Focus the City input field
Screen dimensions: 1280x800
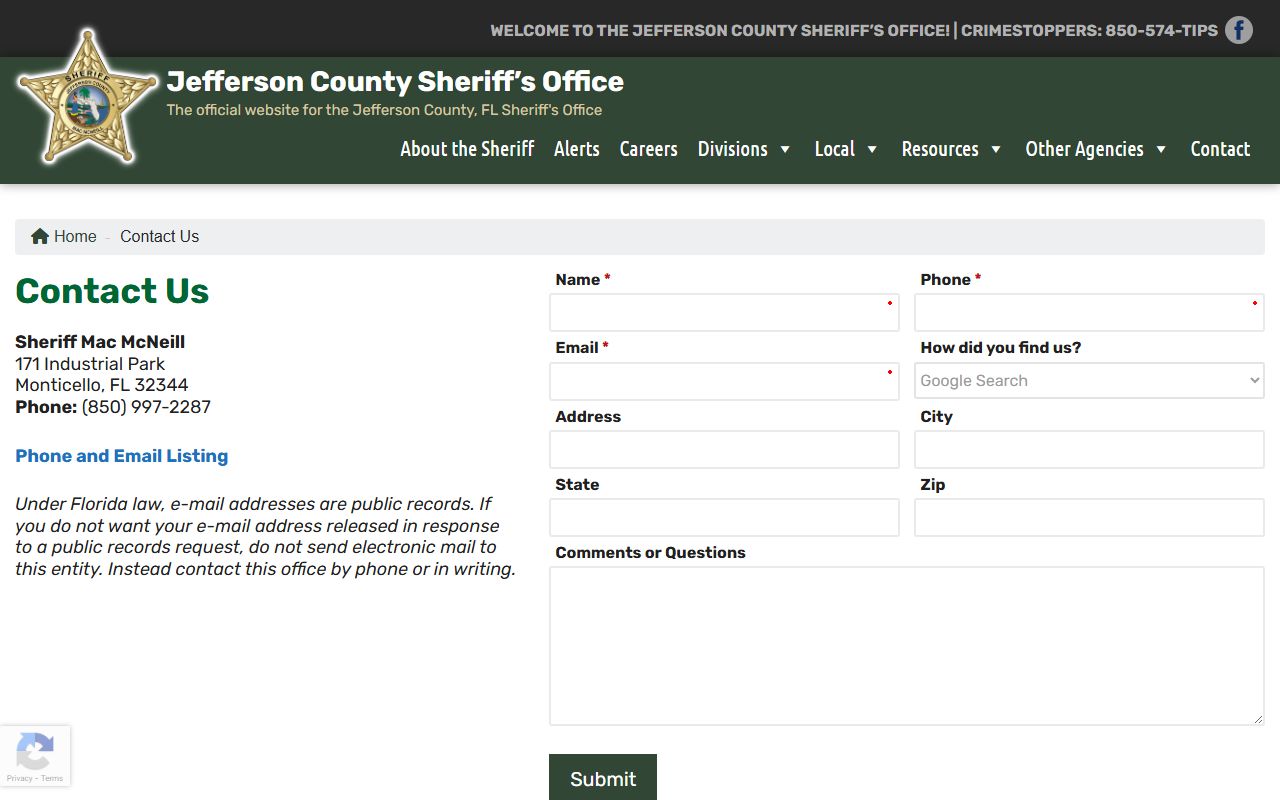(1089, 450)
